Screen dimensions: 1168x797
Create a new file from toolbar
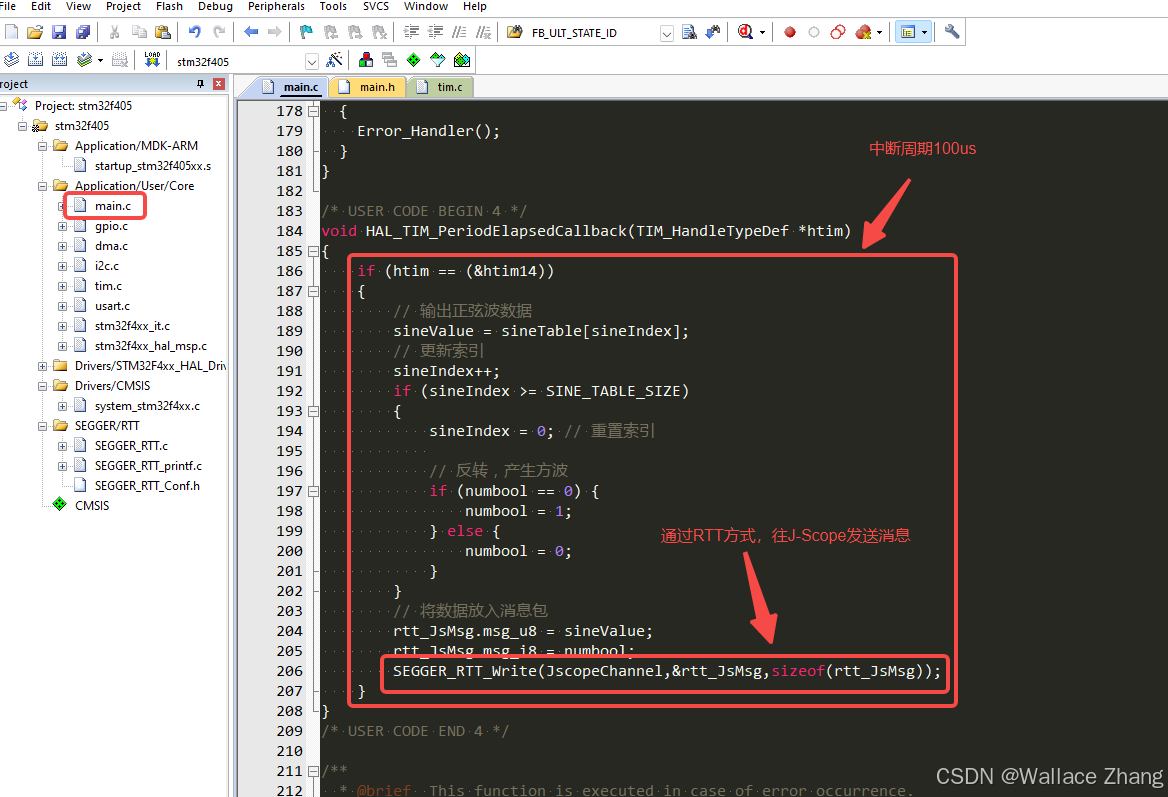pyautogui.click(x=11, y=32)
